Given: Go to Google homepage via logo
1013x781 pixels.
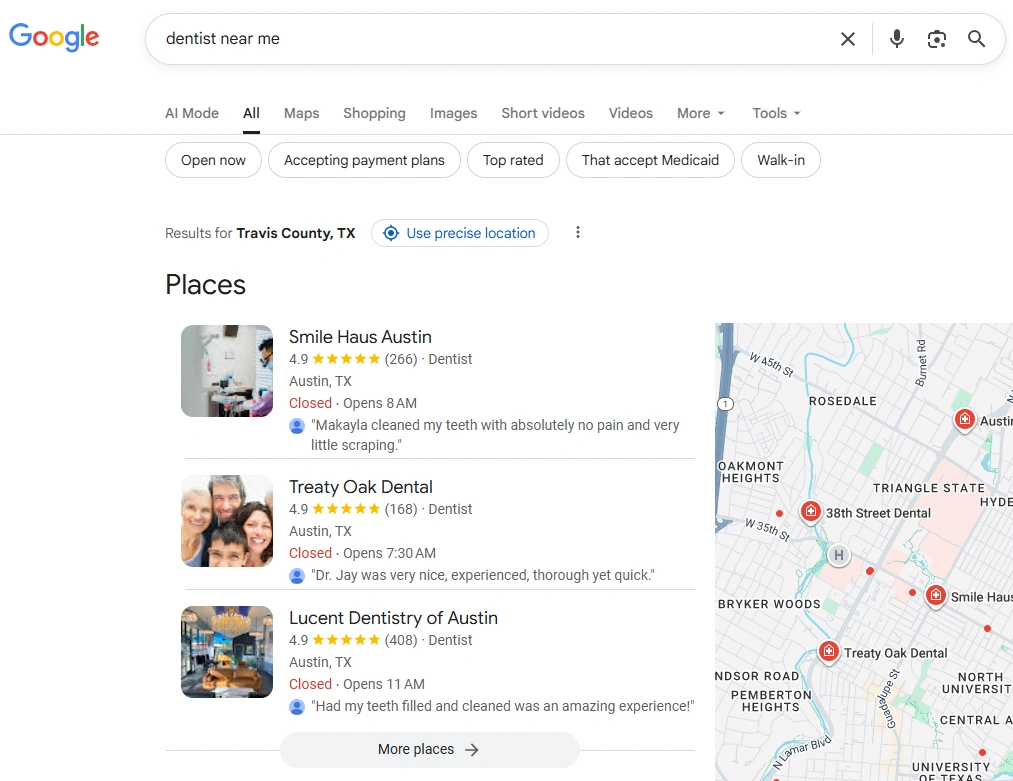Looking at the screenshot, I should (x=54, y=38).
